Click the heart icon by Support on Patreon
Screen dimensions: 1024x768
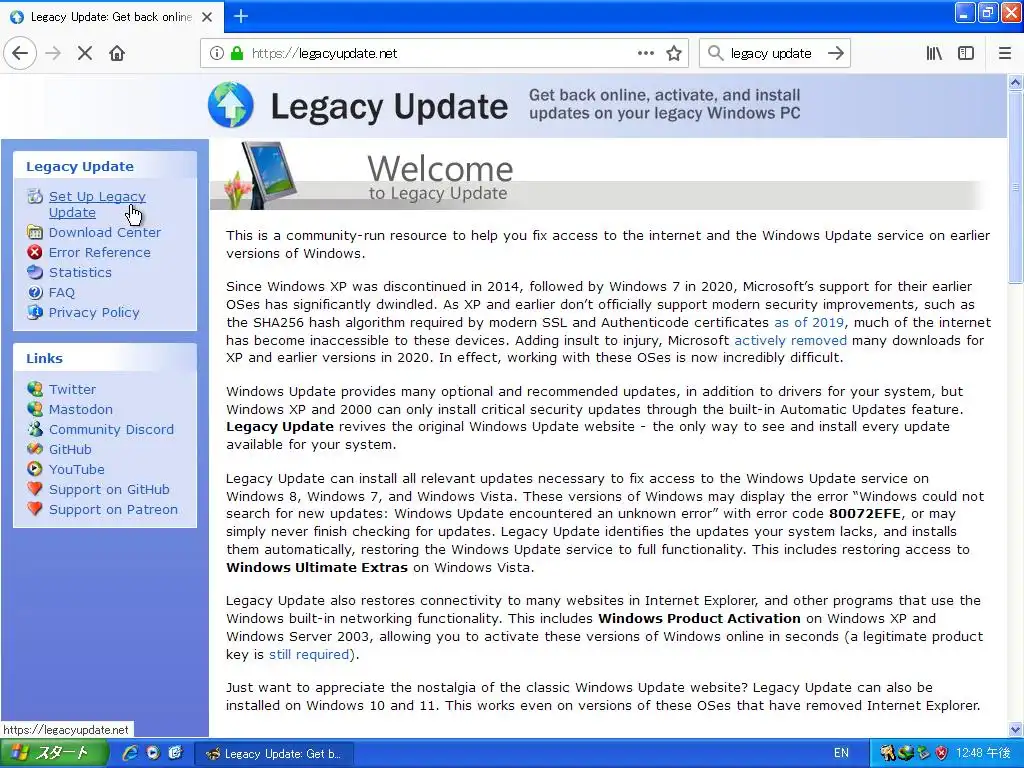(35, 509)
